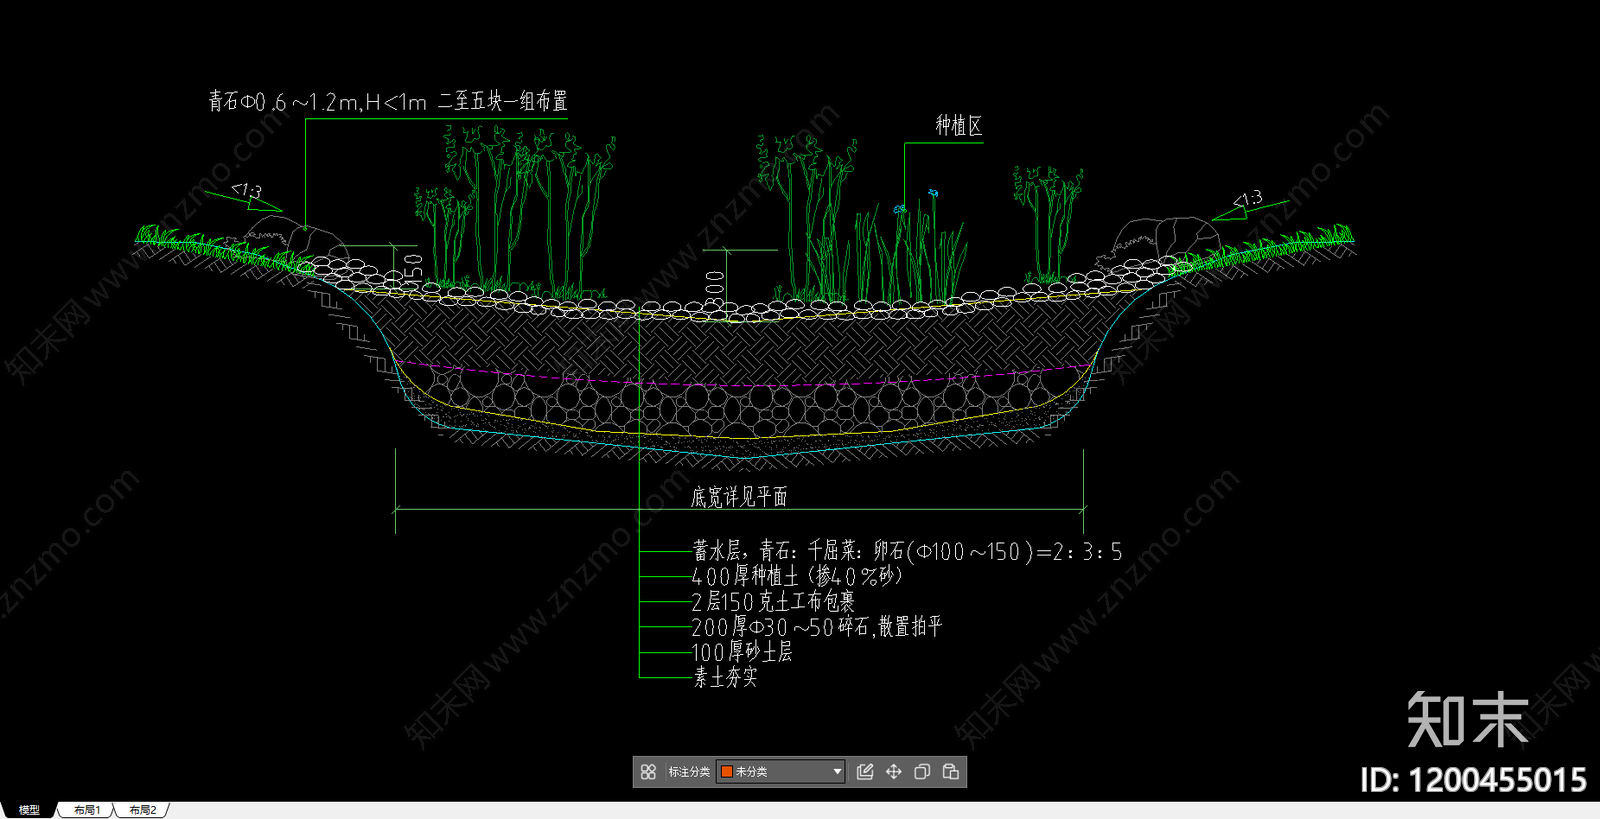Click the copy icon in annotation bar
The height and width of the screenshot is (819, 1600).
tap(922, 772)
